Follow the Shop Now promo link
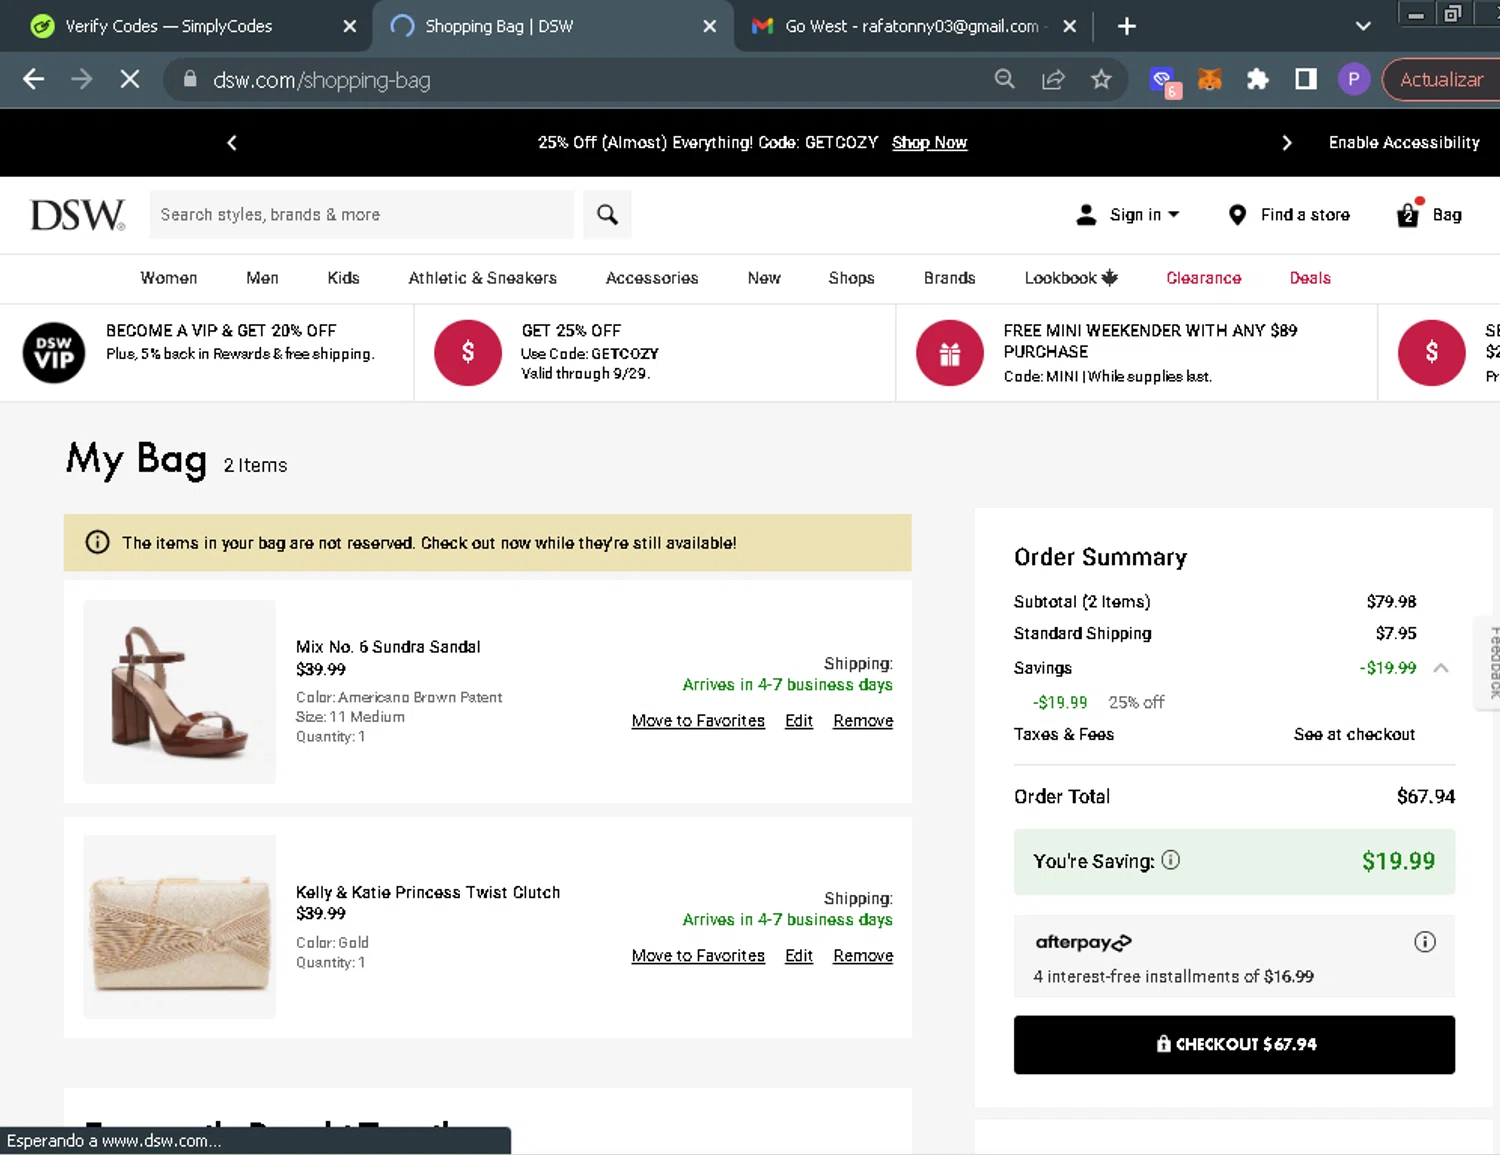 [929, 143]
